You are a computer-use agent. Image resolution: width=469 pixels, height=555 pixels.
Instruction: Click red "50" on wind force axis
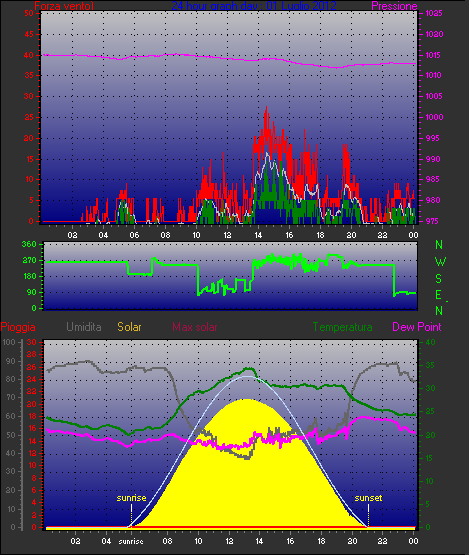[x=29, y=13]
